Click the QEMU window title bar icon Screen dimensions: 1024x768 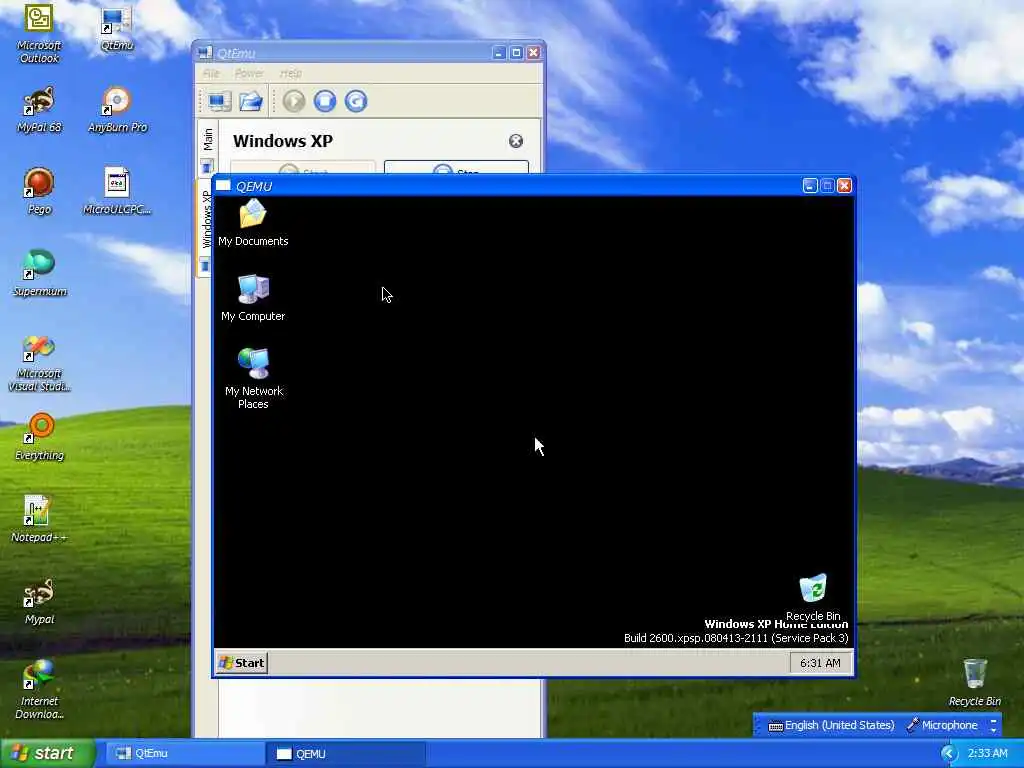pos(223,185)
